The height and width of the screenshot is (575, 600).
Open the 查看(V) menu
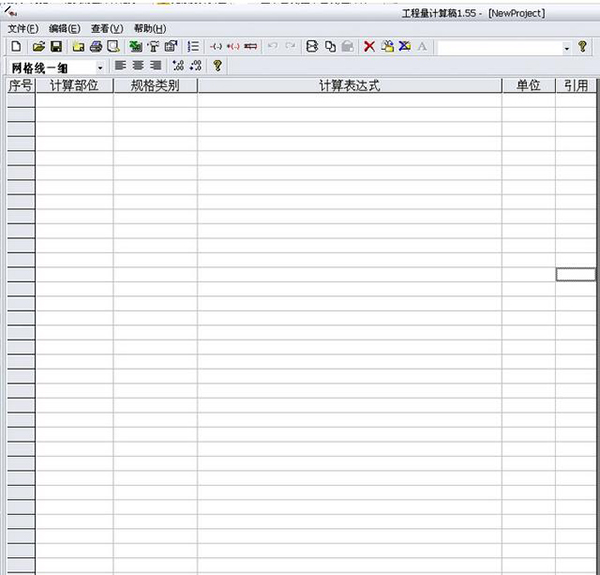click(107, 29)
